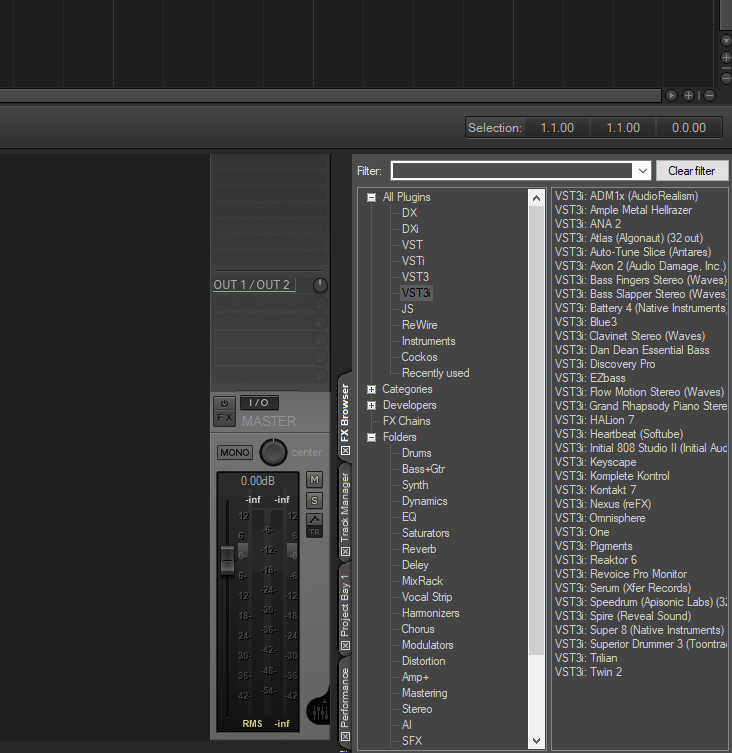Screen dimensions: 732x753
Task: Click the OUT 1 / OUT 2 hardware output send
Action: [x=252, y=285]
